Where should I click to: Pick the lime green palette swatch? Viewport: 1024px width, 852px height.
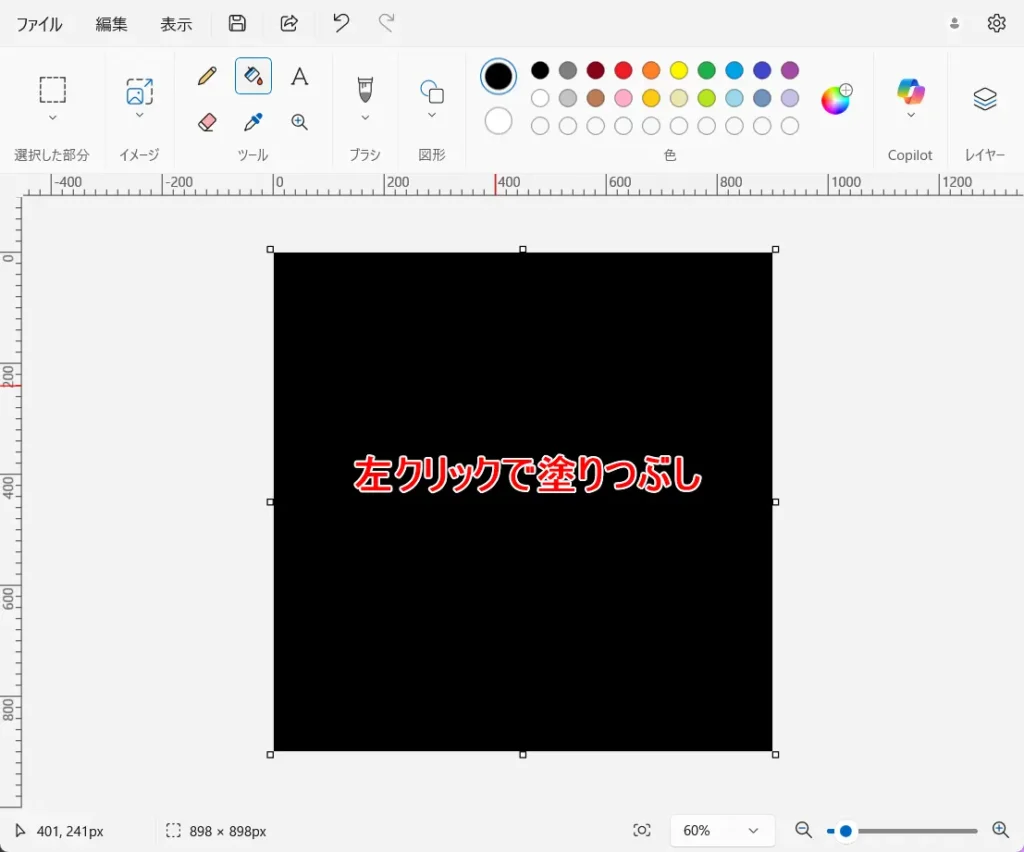(x=707, y=98)
